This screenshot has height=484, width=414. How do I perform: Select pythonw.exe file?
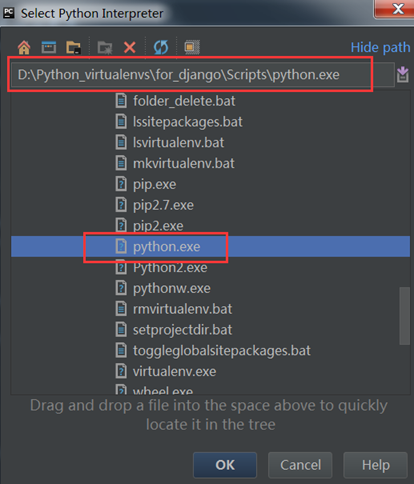point(172,288)
